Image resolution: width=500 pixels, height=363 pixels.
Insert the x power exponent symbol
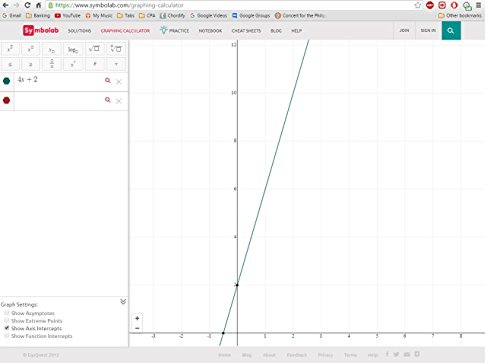pyautogui.click(x=31, y=49)
